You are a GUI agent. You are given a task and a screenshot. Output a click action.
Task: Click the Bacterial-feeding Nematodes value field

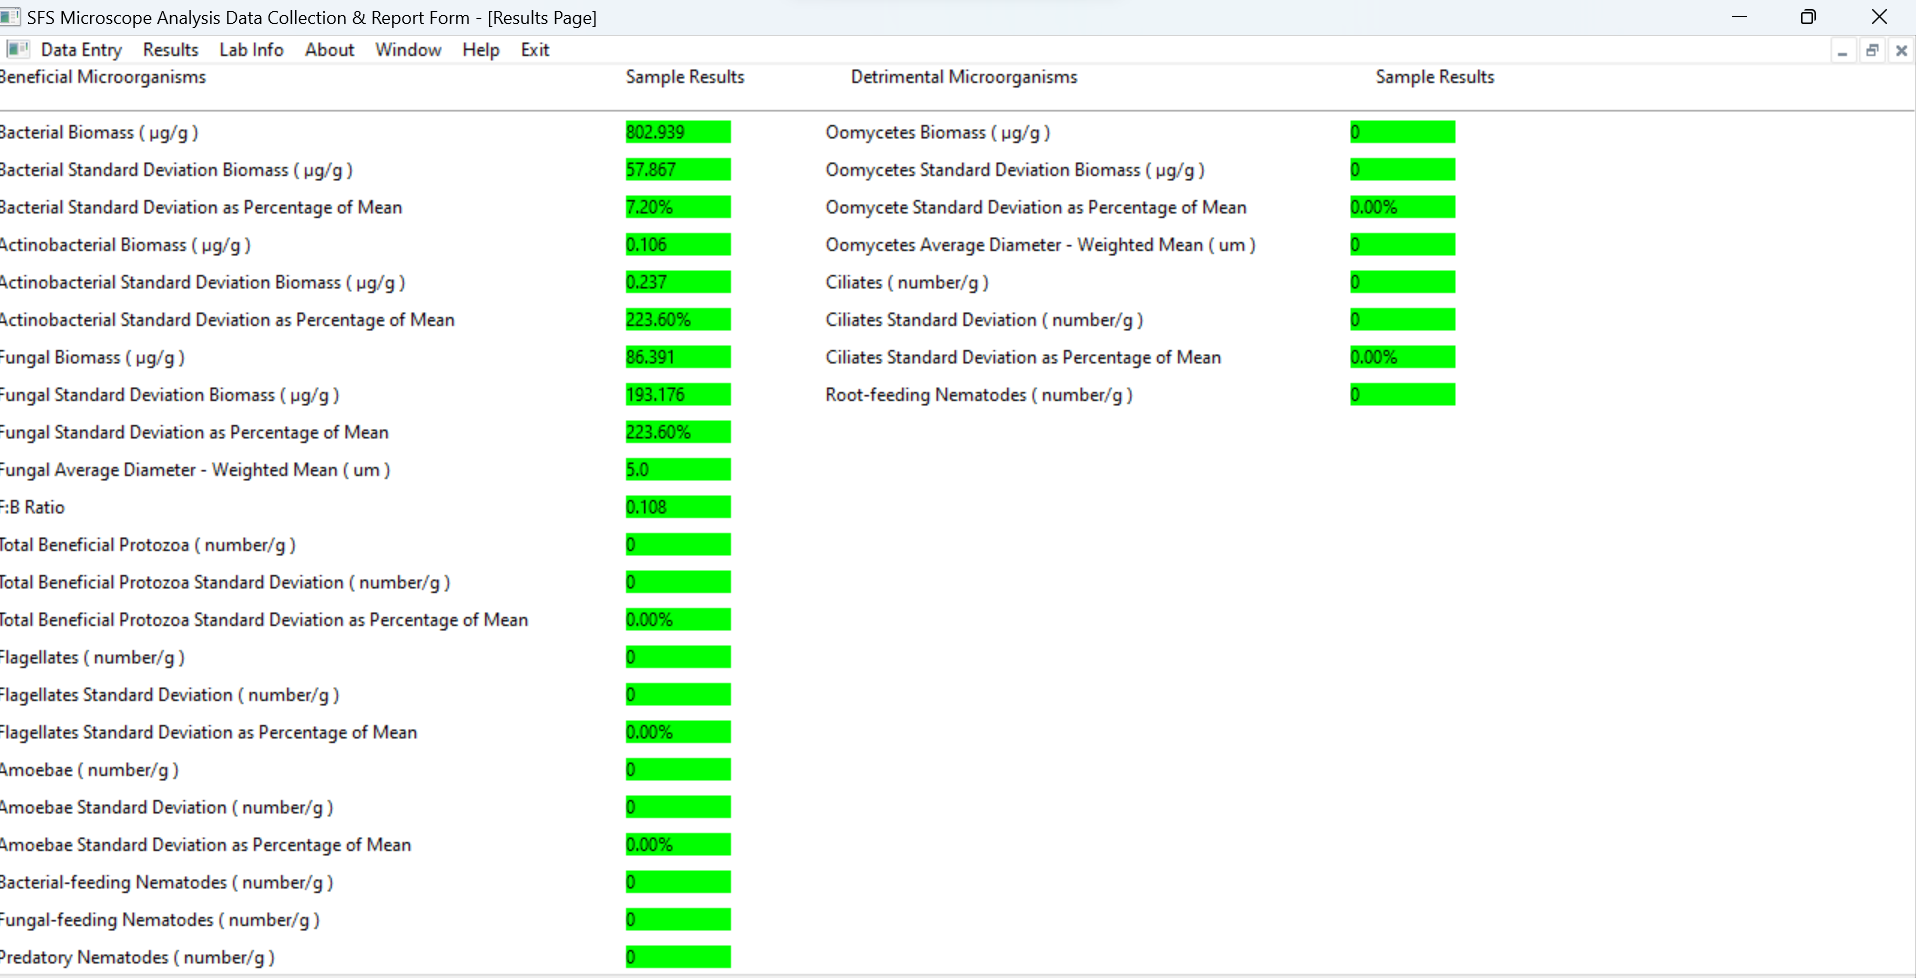678,882
